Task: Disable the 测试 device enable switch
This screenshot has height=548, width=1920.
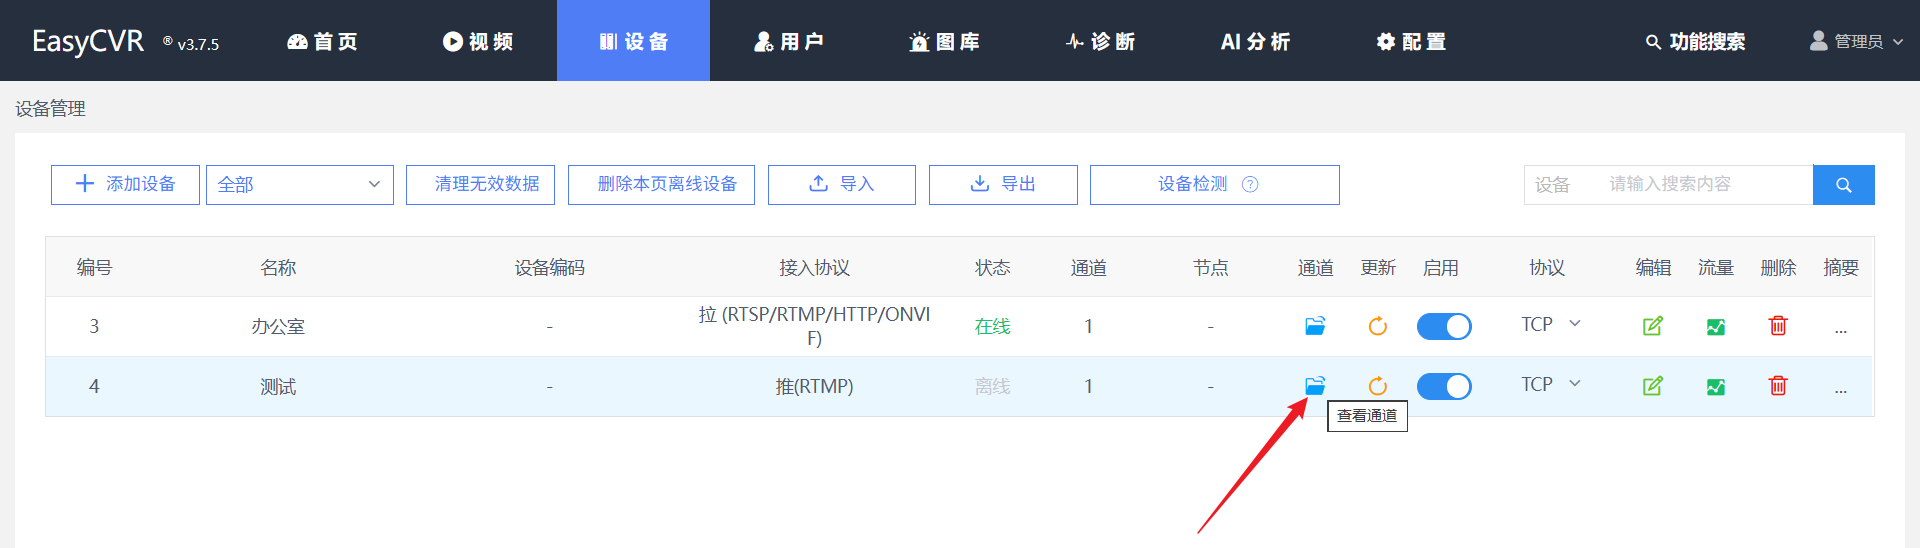Action: point(1444,386)
